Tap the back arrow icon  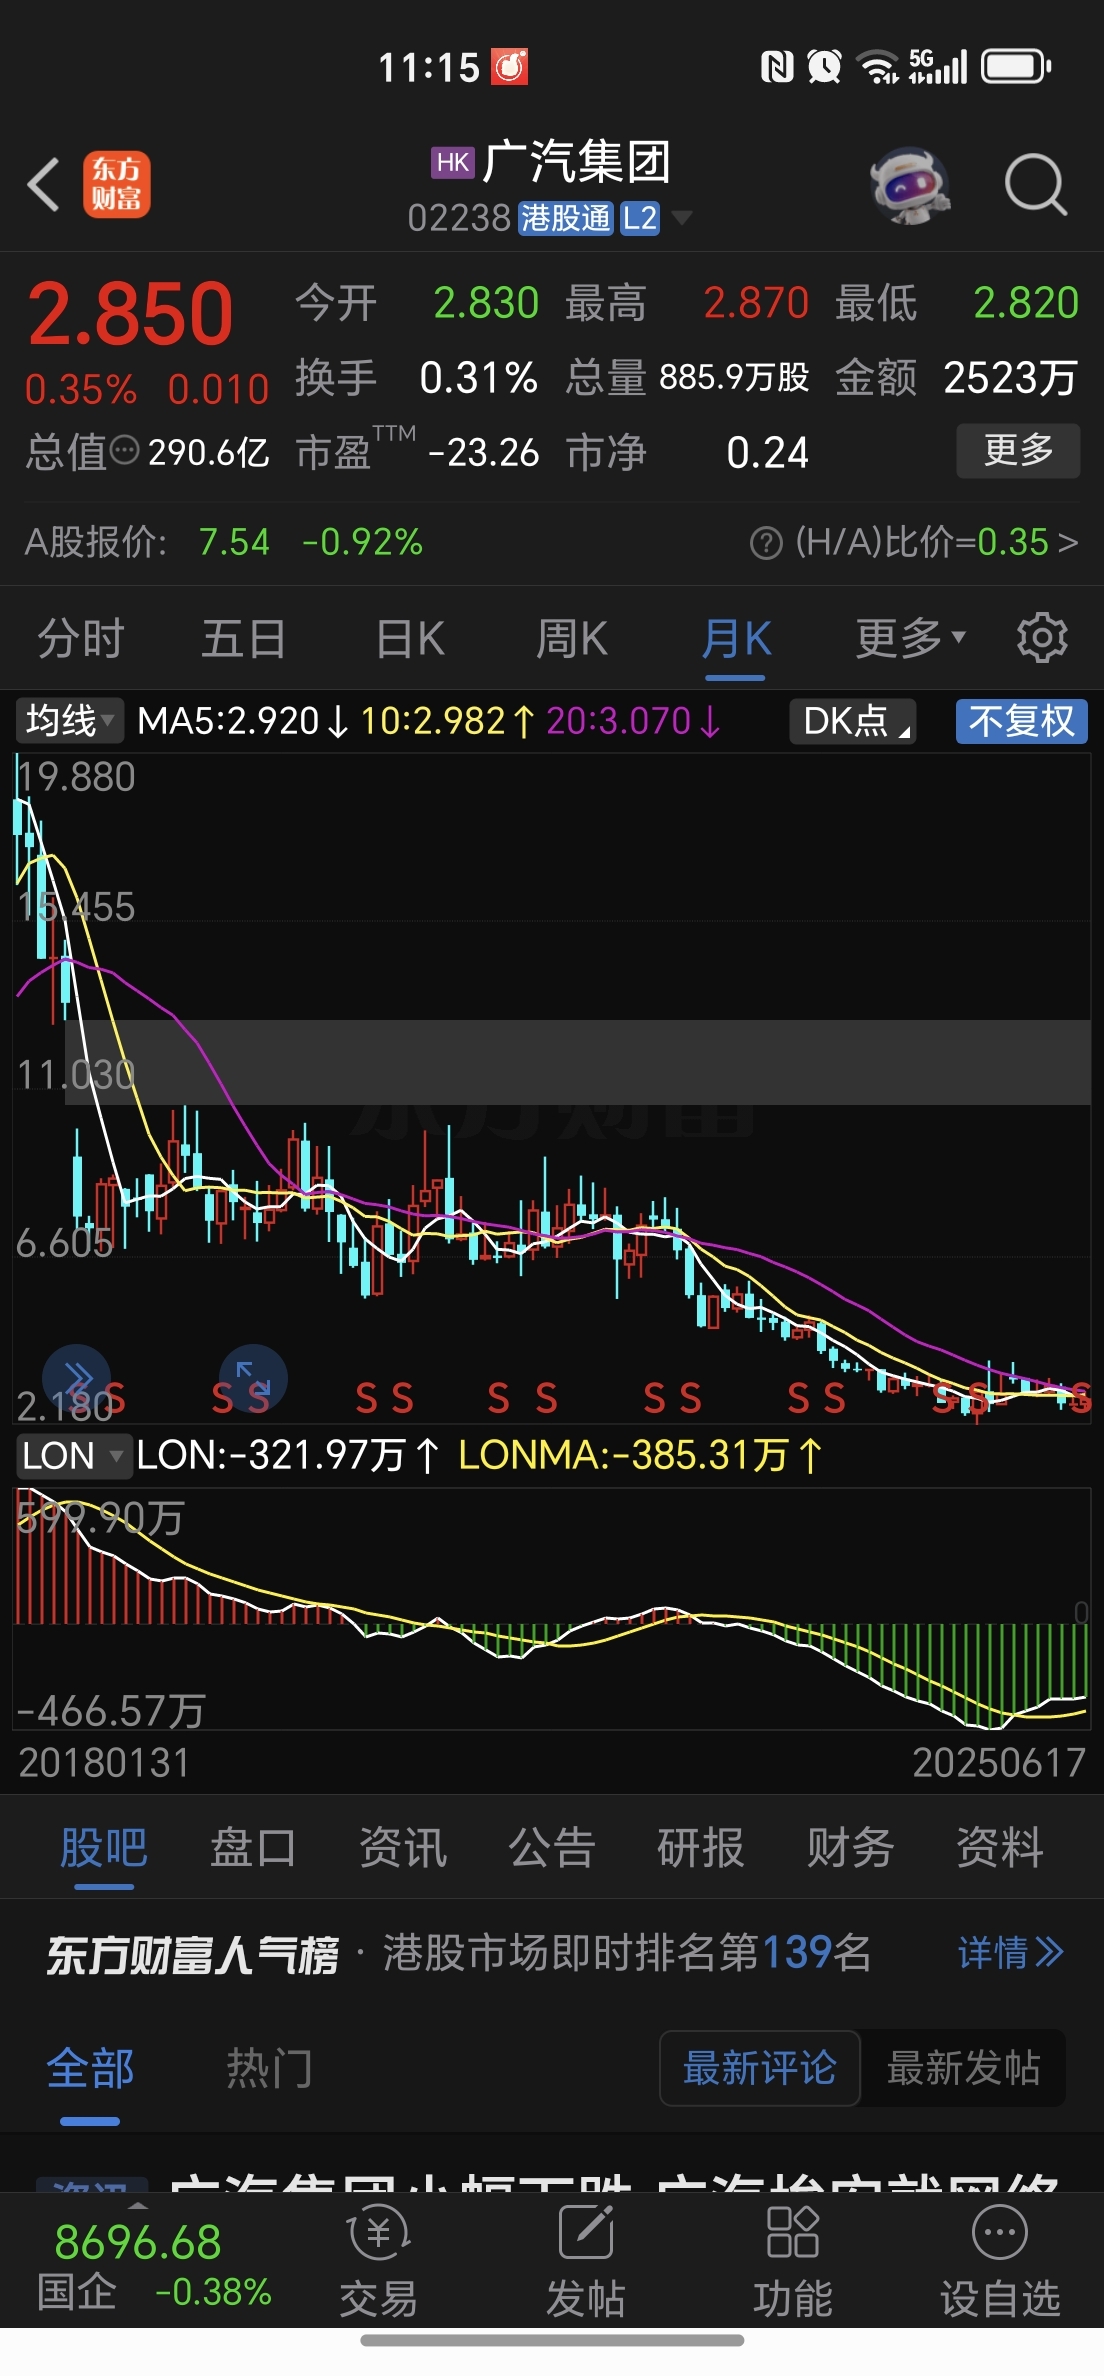coord(44,185)
